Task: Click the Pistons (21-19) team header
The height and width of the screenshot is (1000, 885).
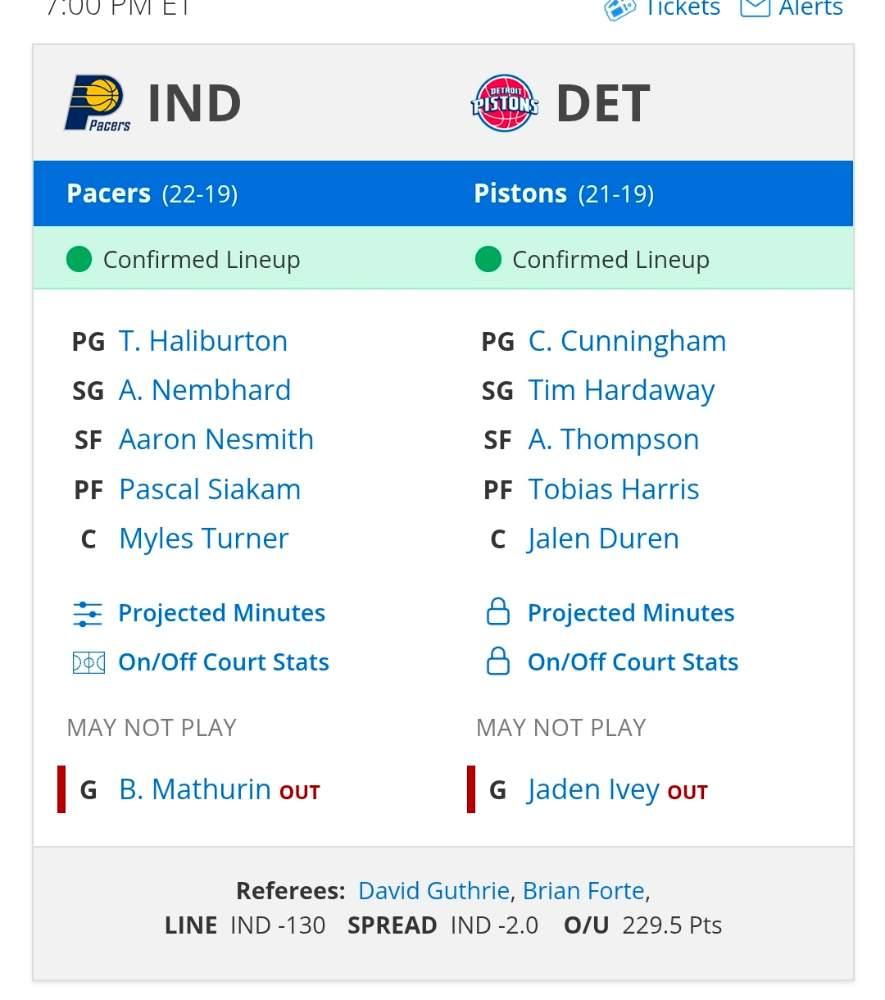Action: 563,193
